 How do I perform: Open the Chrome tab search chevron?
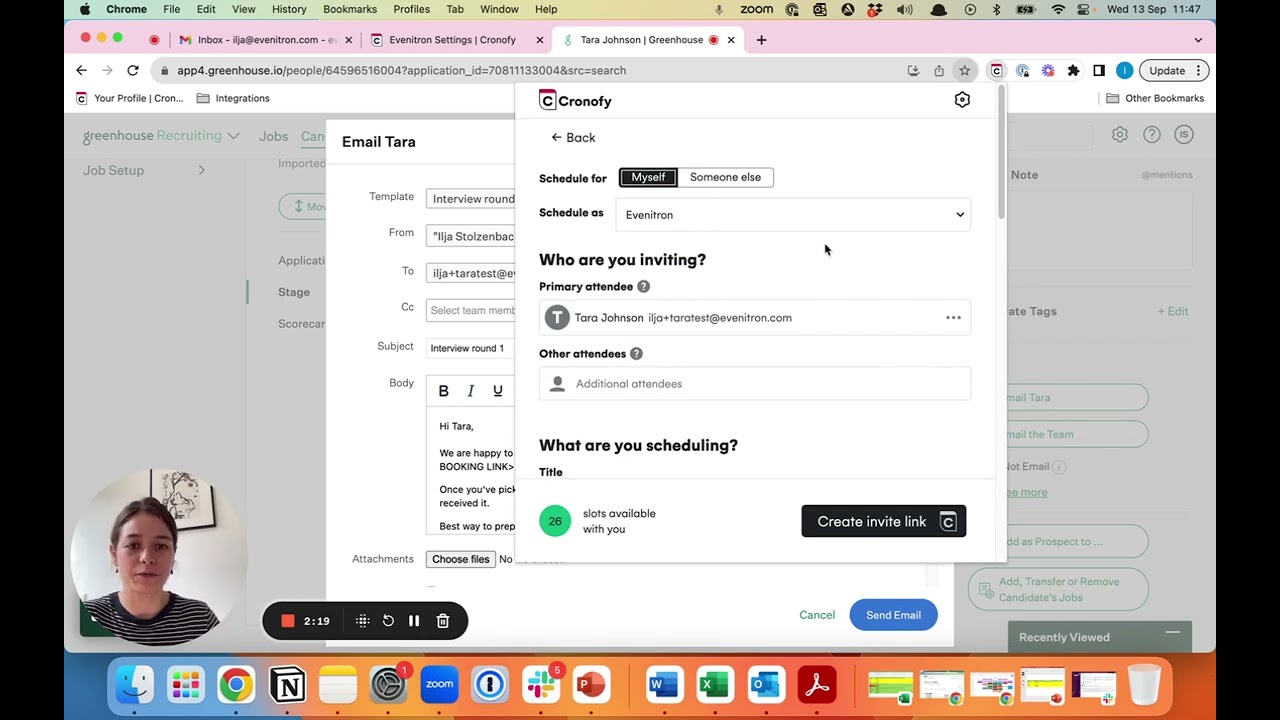click(1198, 40)
